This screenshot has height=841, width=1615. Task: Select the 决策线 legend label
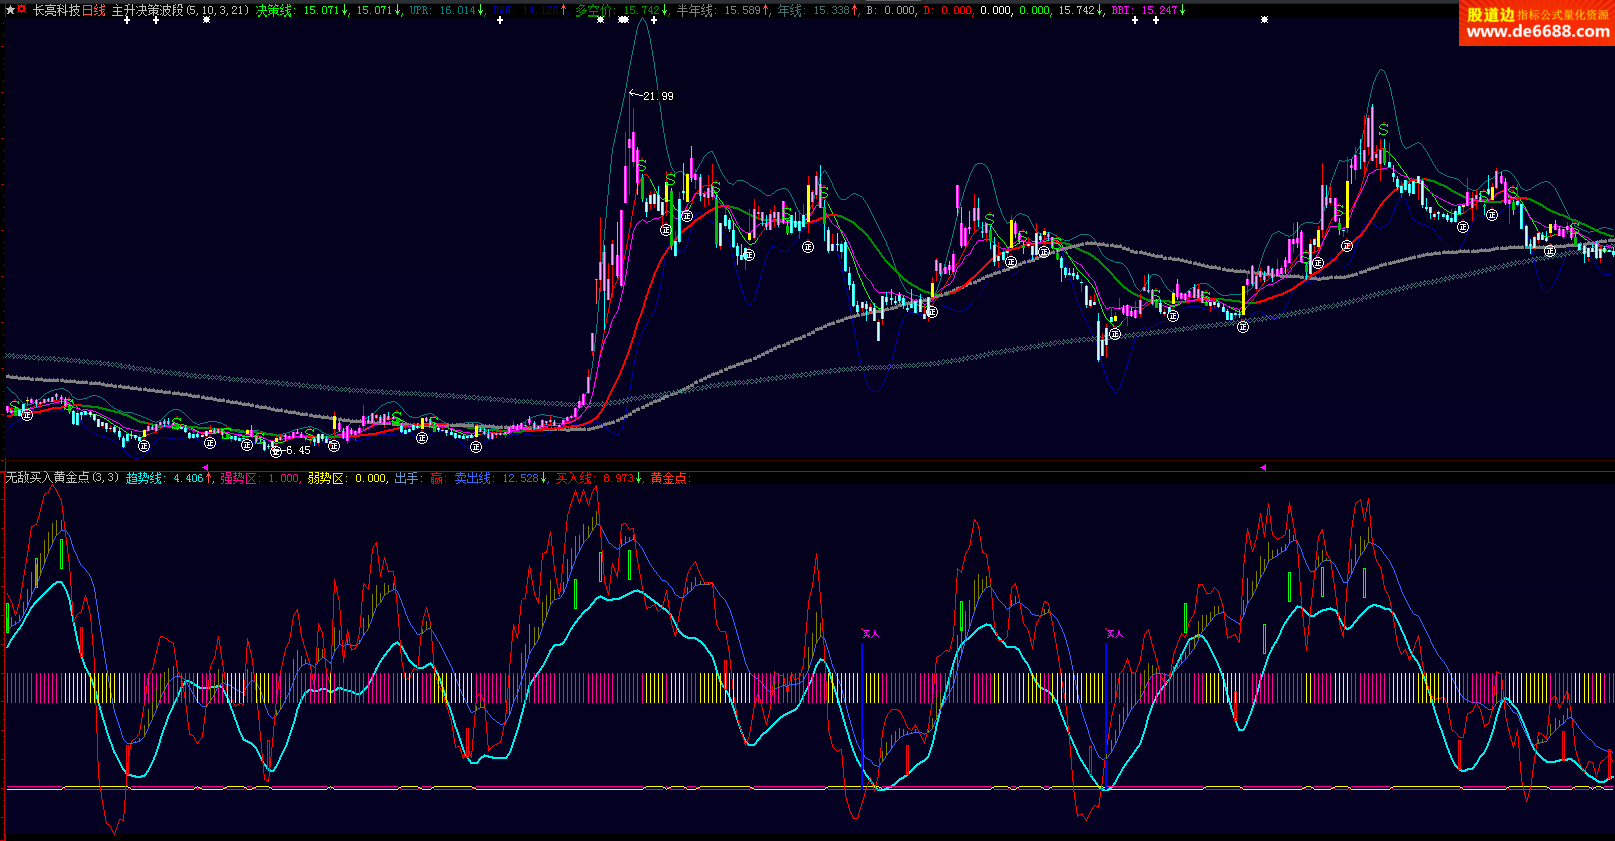click(x=274, y=10)
